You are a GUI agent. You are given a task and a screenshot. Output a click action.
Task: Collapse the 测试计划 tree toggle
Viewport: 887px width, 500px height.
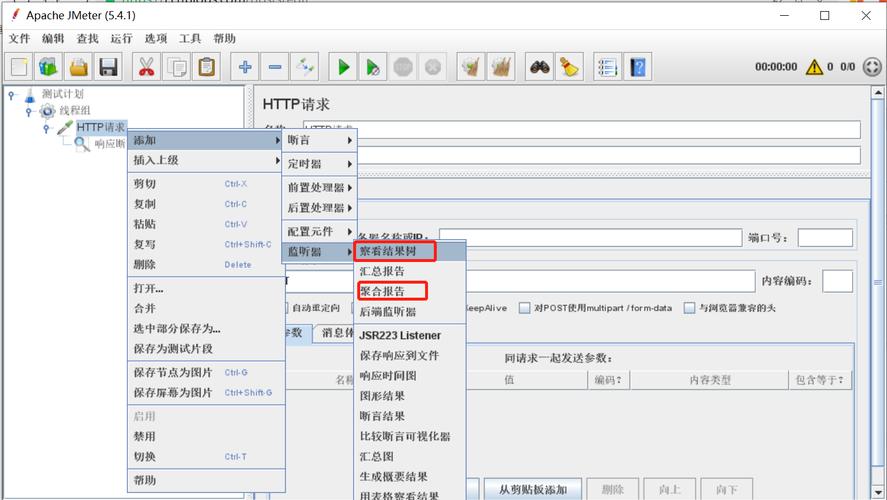click(11, 95)
